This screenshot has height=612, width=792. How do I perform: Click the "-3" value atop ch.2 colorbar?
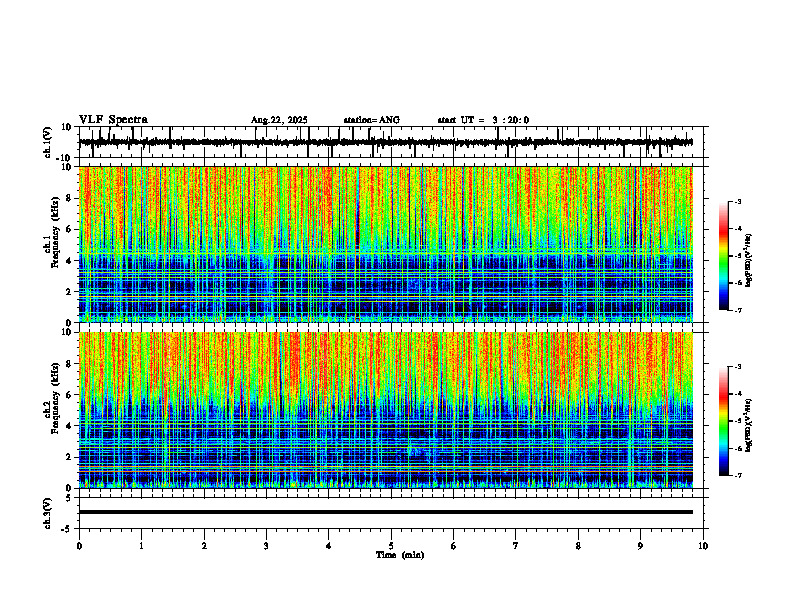(x=738, y=367)
